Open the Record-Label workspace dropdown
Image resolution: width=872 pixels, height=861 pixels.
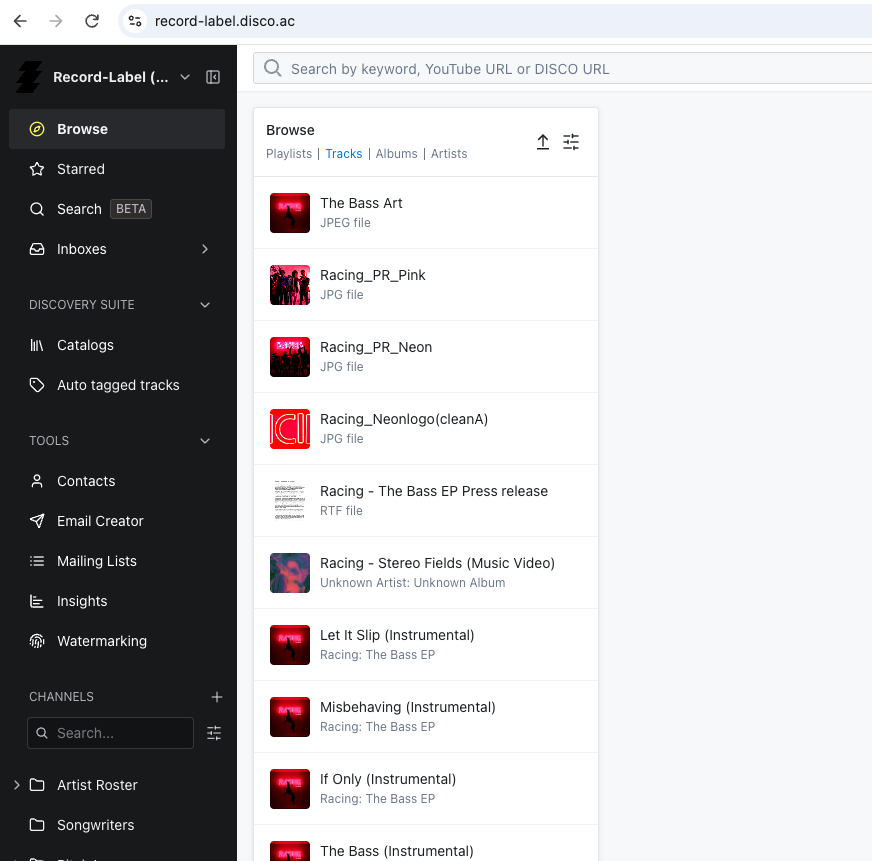click(x=185, y=77)
